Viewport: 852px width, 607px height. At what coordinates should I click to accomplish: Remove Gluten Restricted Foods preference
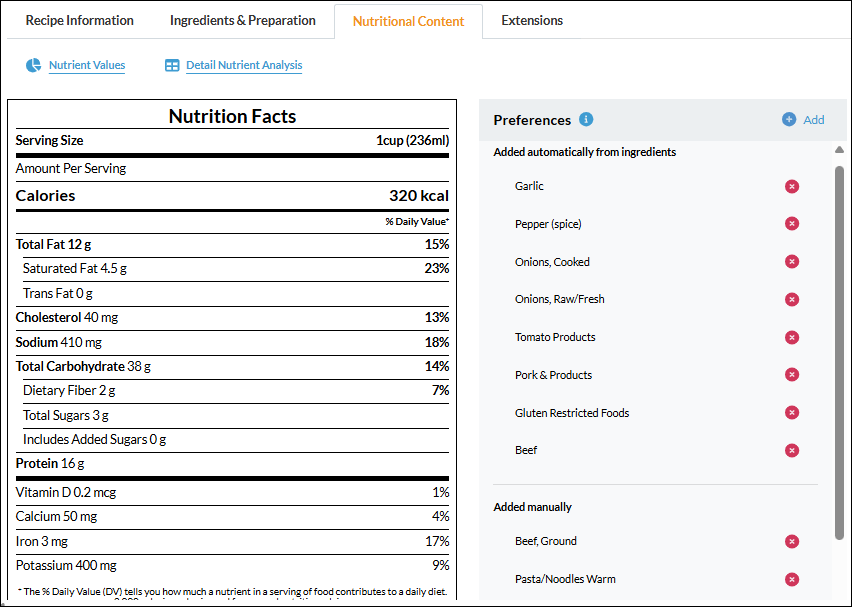click(792, 412)
